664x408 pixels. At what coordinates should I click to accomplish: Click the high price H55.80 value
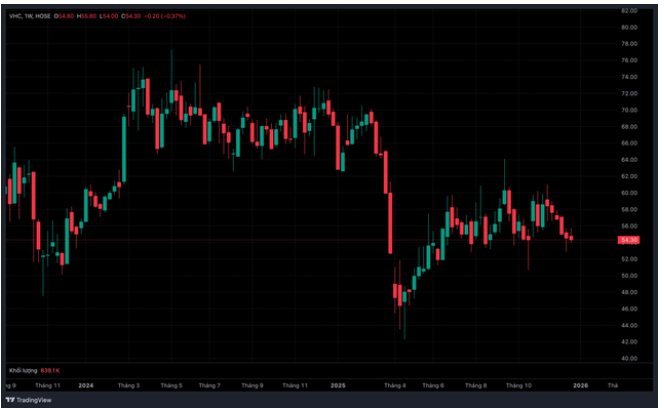(x=87, y=16)
